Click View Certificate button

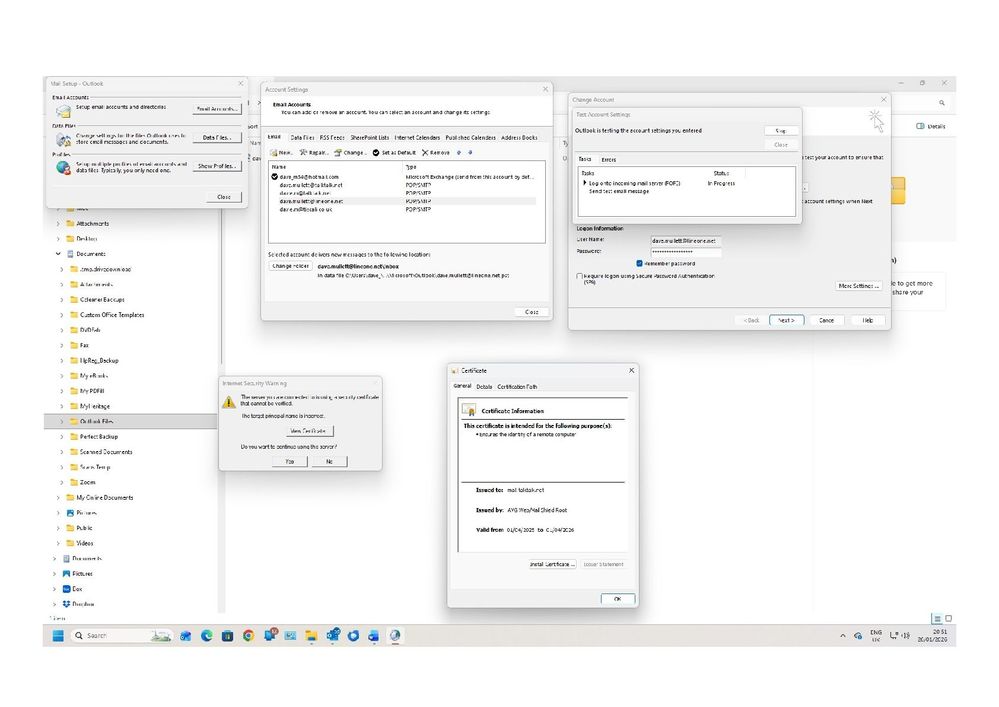pyautogui.click(x=310, y=431)
